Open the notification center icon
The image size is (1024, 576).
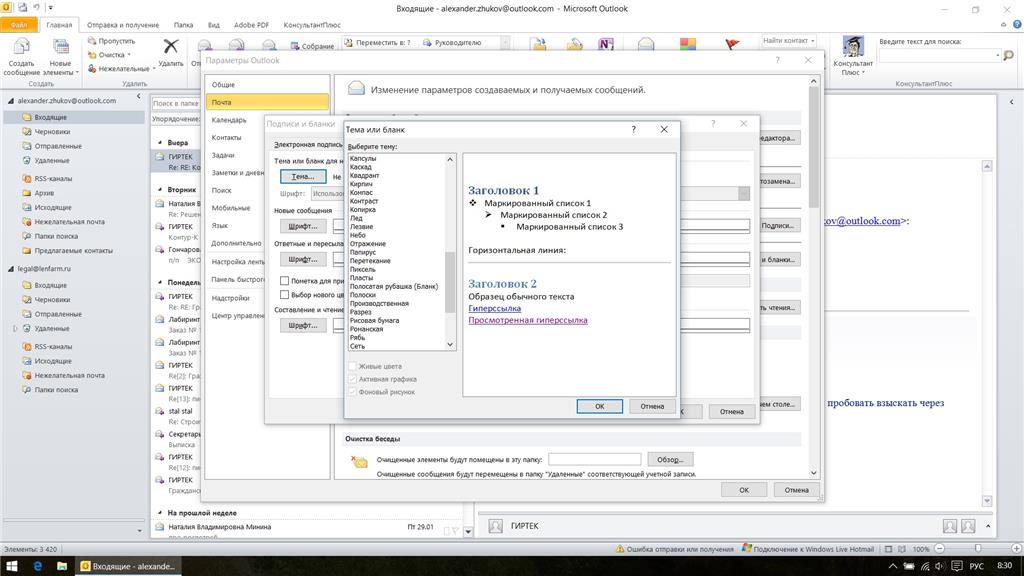point(957,566)
